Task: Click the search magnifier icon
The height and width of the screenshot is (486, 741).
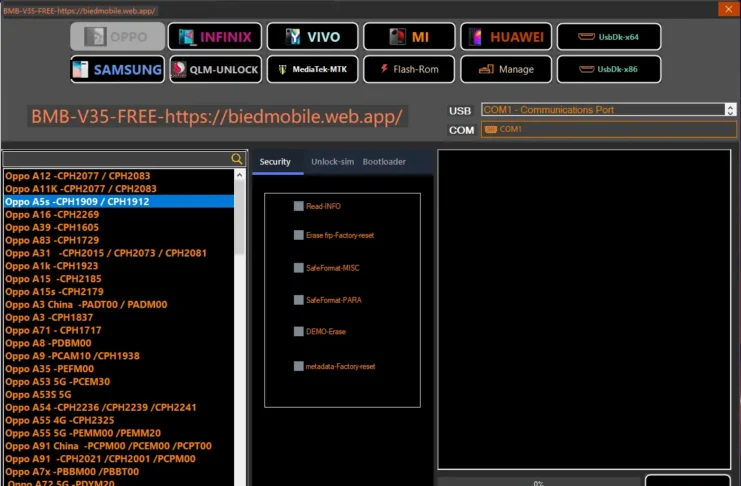Action: [x=237, y=159]
